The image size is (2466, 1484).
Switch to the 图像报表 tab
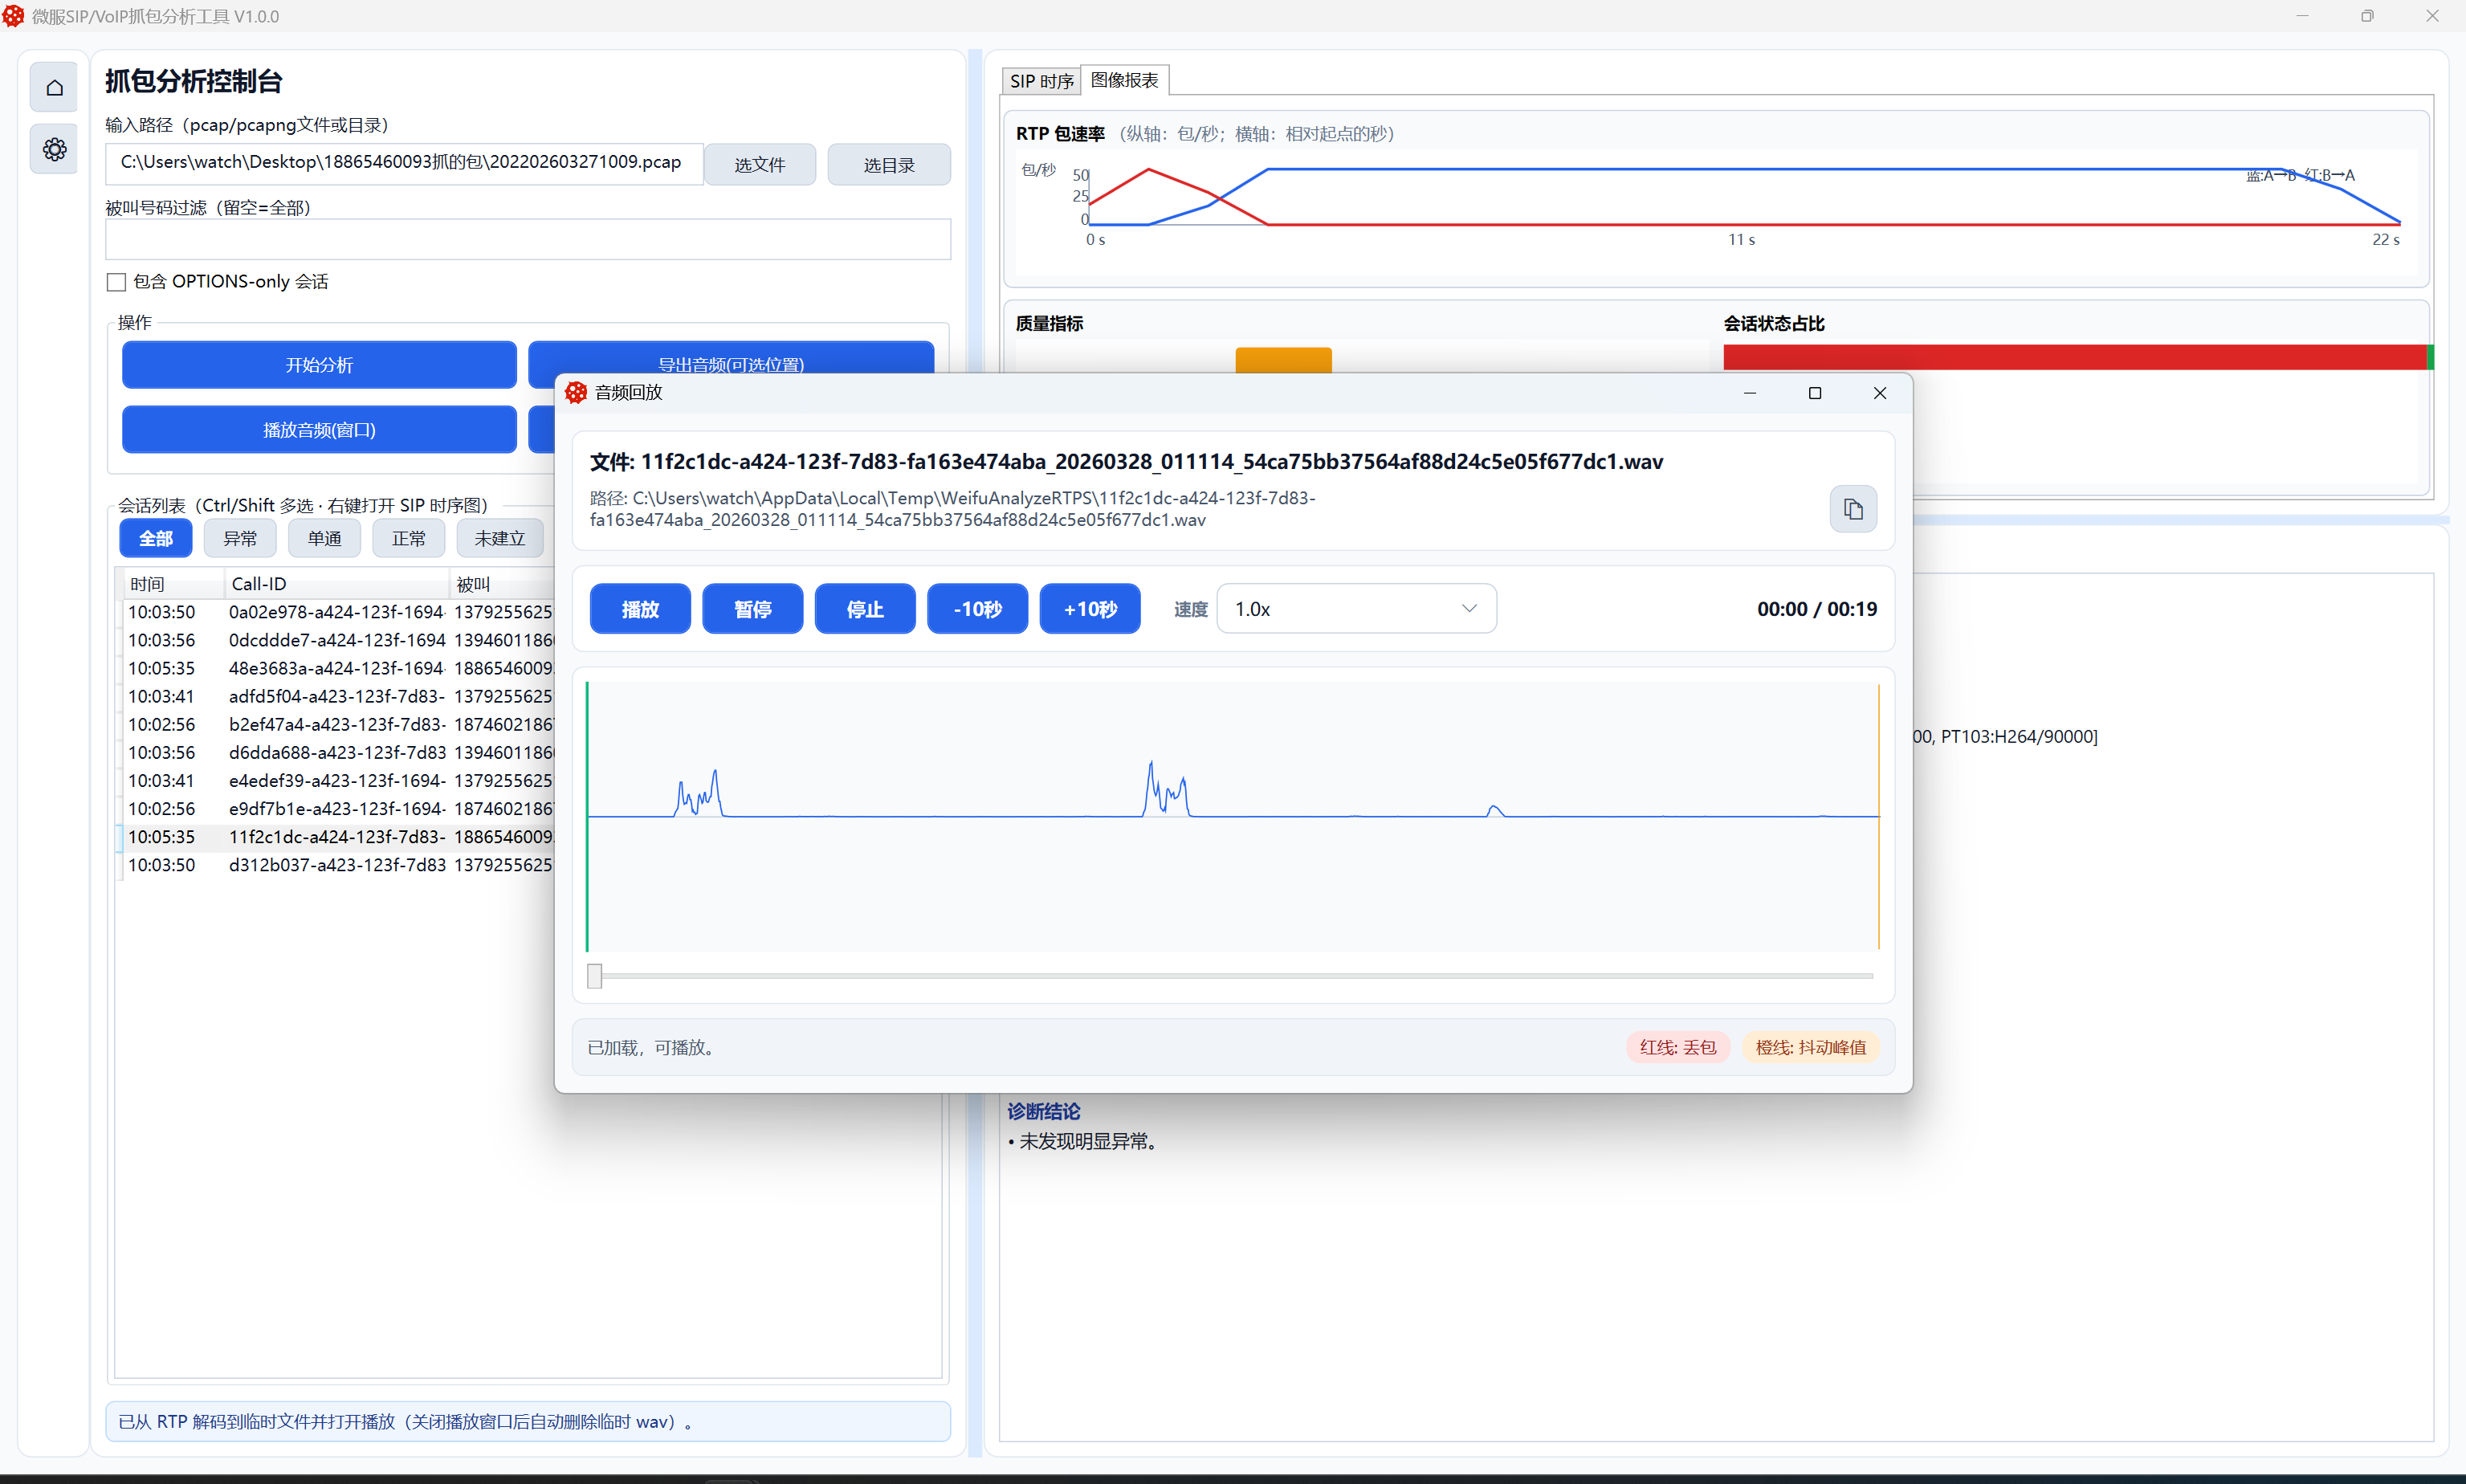coord(1124,80)
